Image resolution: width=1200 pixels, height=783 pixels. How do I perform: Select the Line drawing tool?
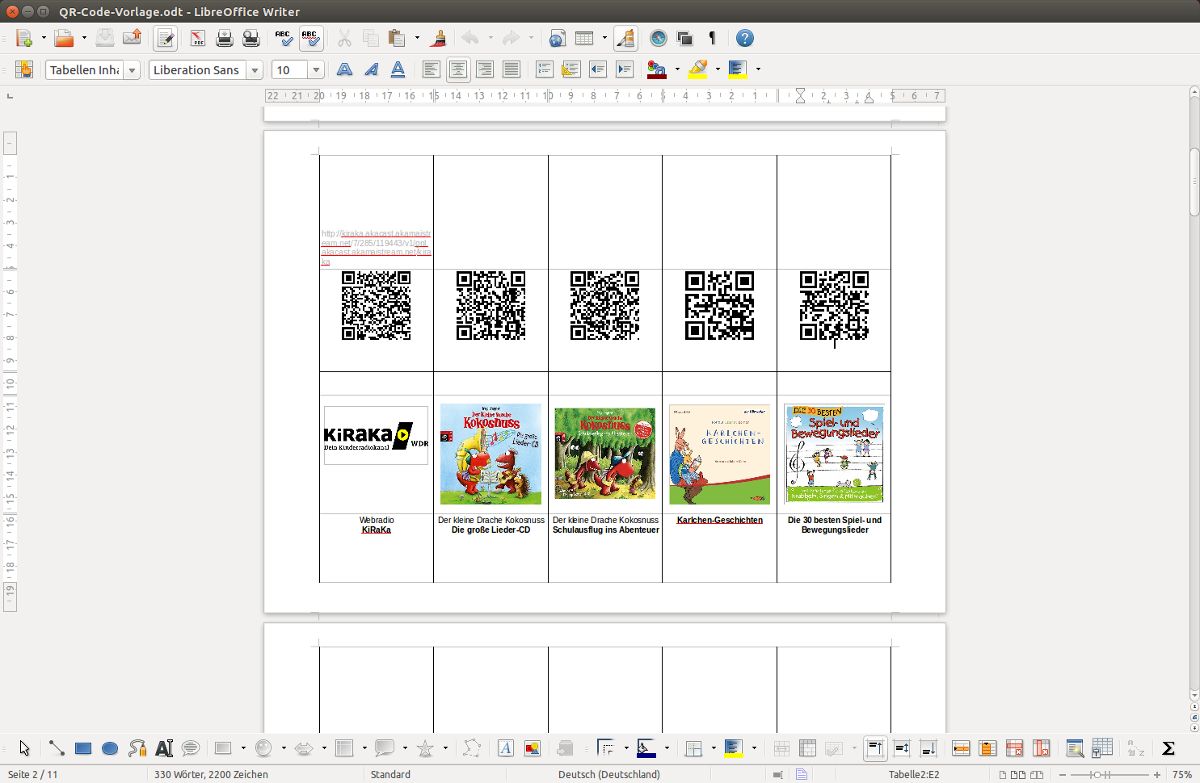[57, 747]
